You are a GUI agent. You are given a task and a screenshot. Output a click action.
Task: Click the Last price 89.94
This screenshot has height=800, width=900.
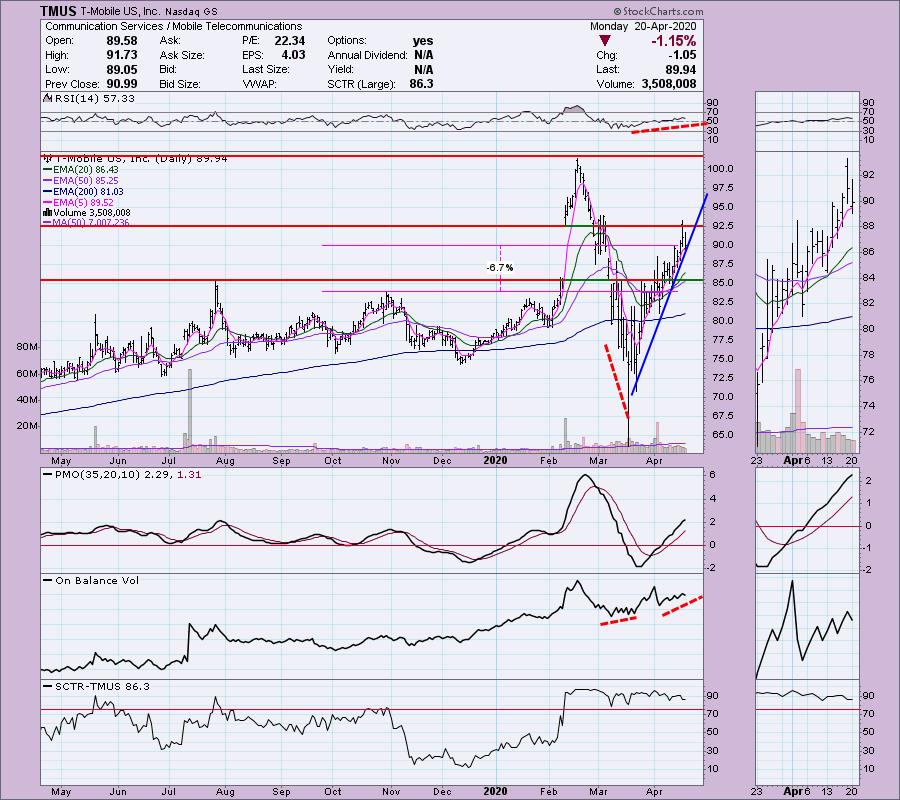pyautogui.click(x=681, y=69)
